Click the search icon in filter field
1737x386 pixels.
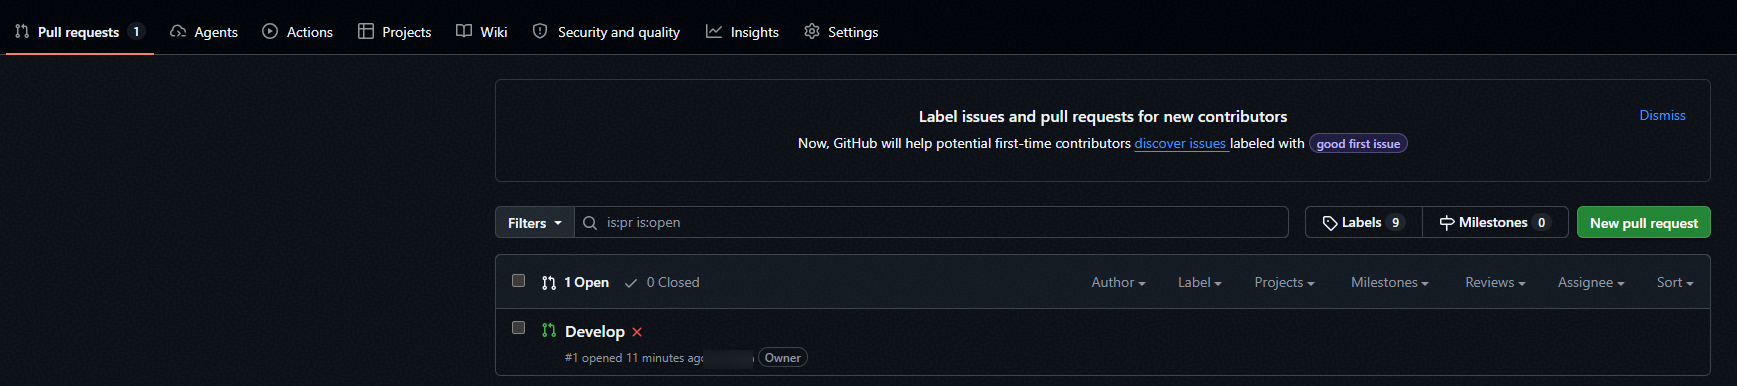coord(590,223)
